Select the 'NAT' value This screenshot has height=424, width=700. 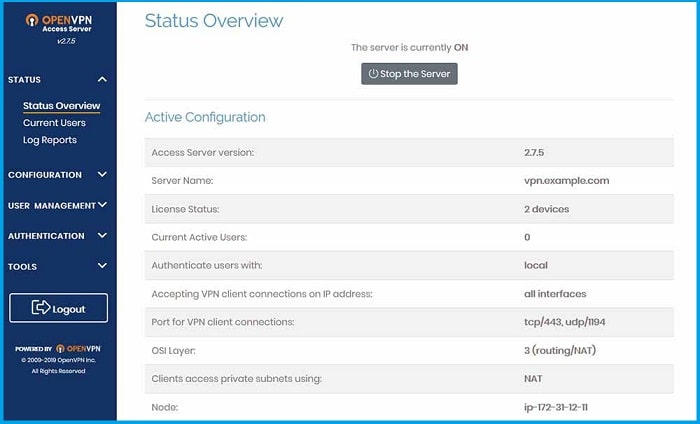pyautogui.click(x=533, y=378)
